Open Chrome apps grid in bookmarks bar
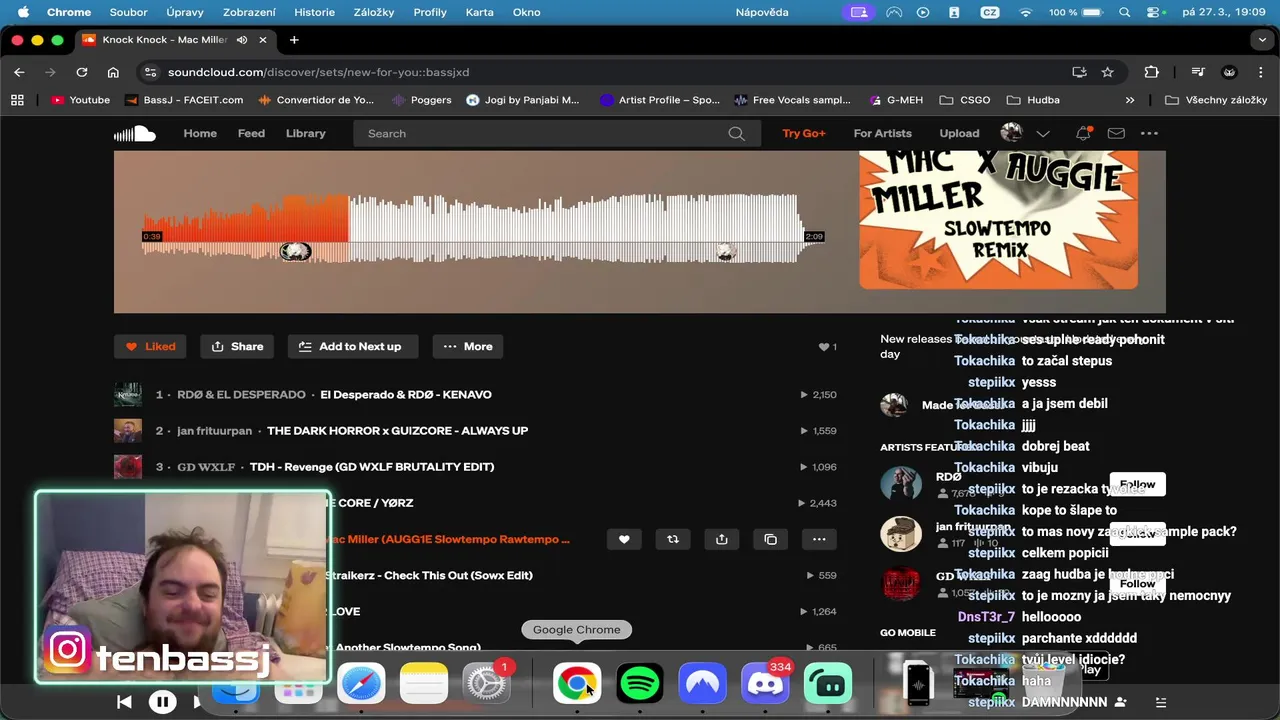Screen dimensions: 1280x720 tap(17, 100)
